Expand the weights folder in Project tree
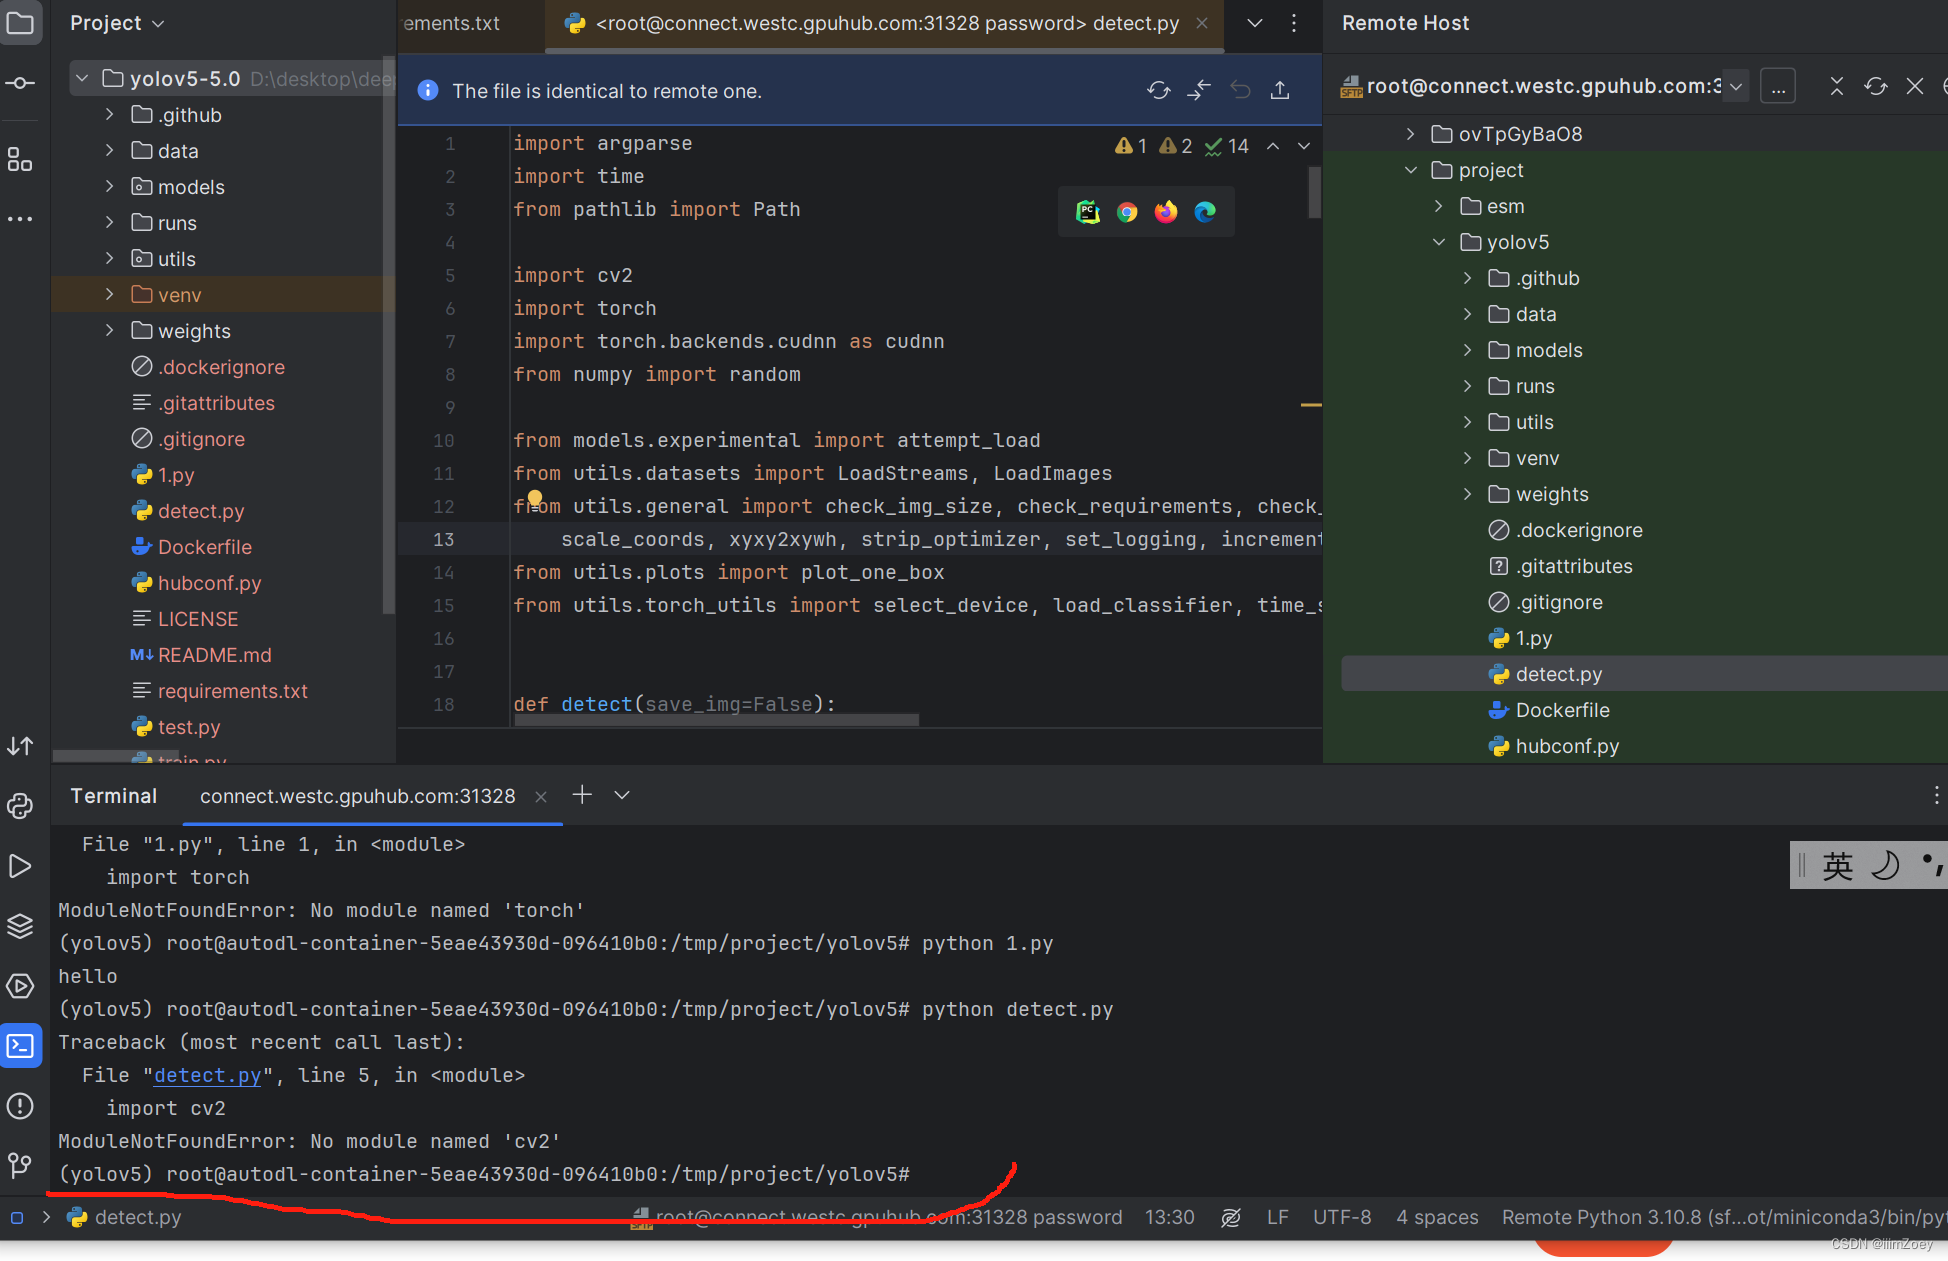The width and height of the screenshot is (1948, 1261). 110,331
